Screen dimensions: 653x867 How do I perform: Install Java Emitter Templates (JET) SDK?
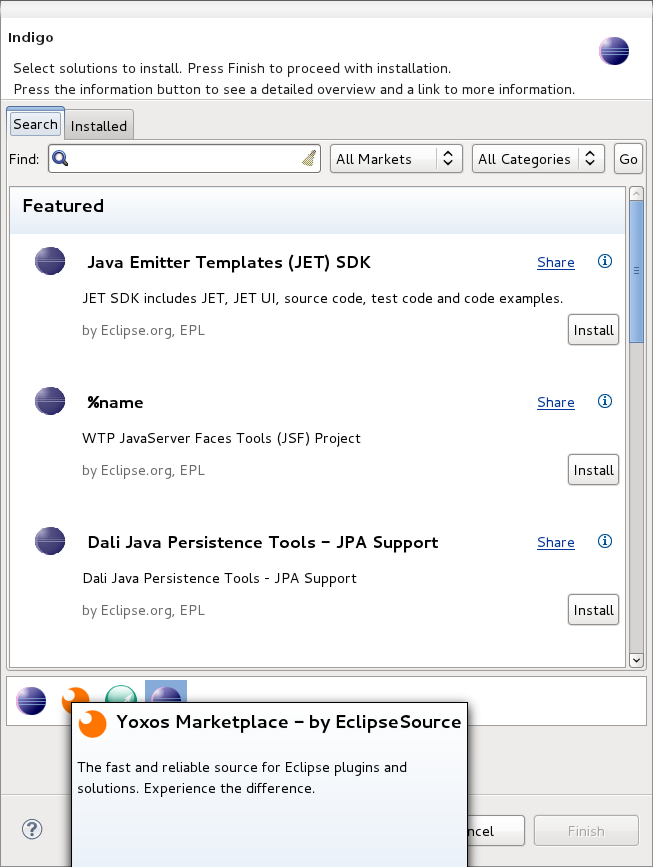[593, 330]
